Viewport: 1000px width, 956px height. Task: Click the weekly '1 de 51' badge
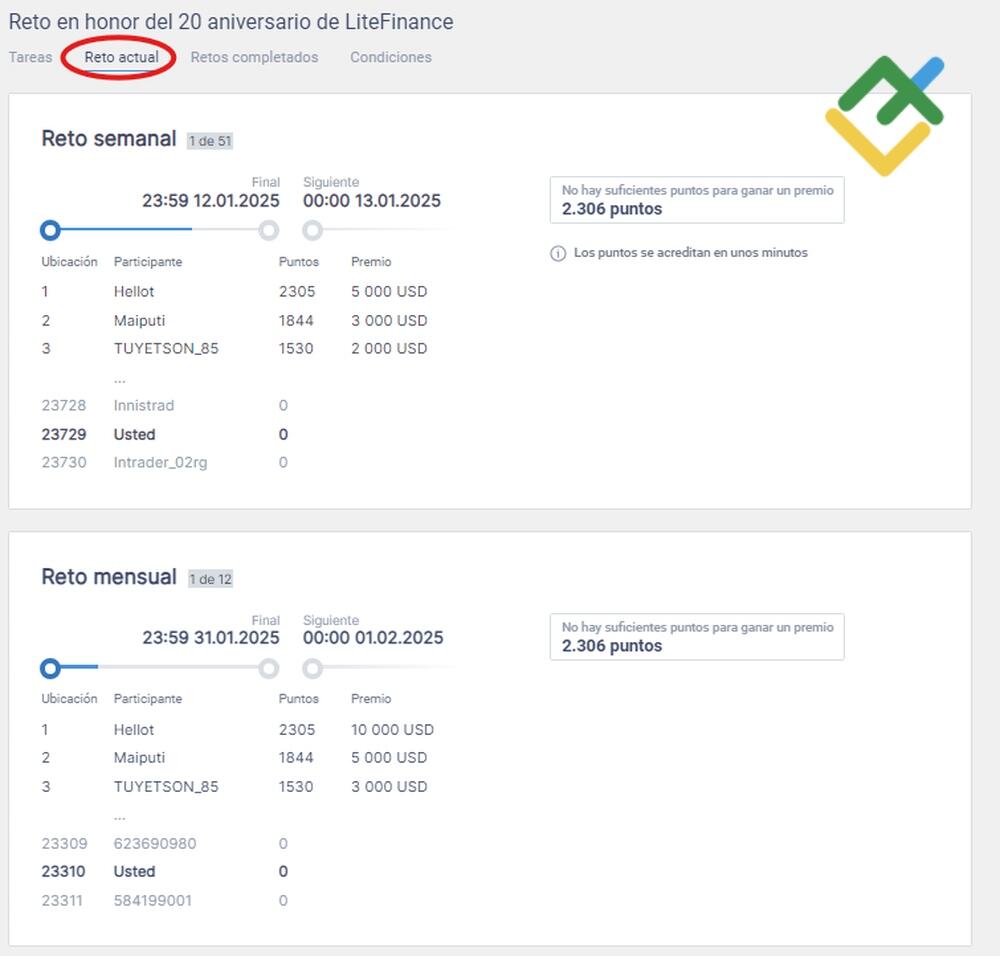click(x=210, y=141)
